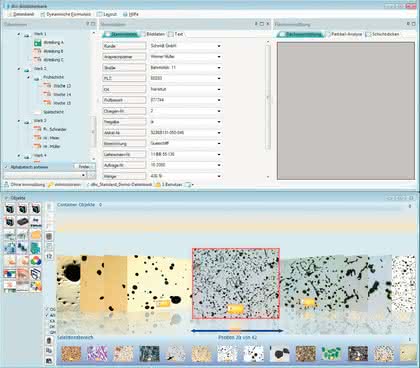Collapse the Werk 2 tree node
This screenshot has width=420, height=368.
click(19, 69)
